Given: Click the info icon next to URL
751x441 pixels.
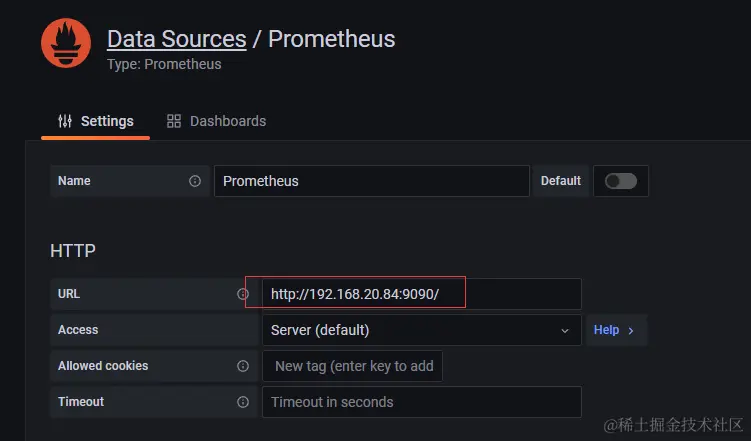Looking at the screenshot, I should pos(243,294).
